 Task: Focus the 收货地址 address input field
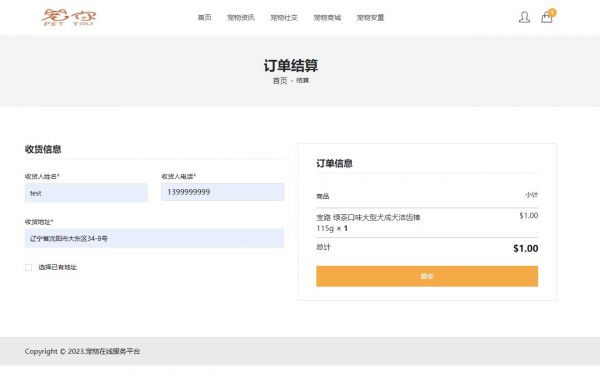154,238
